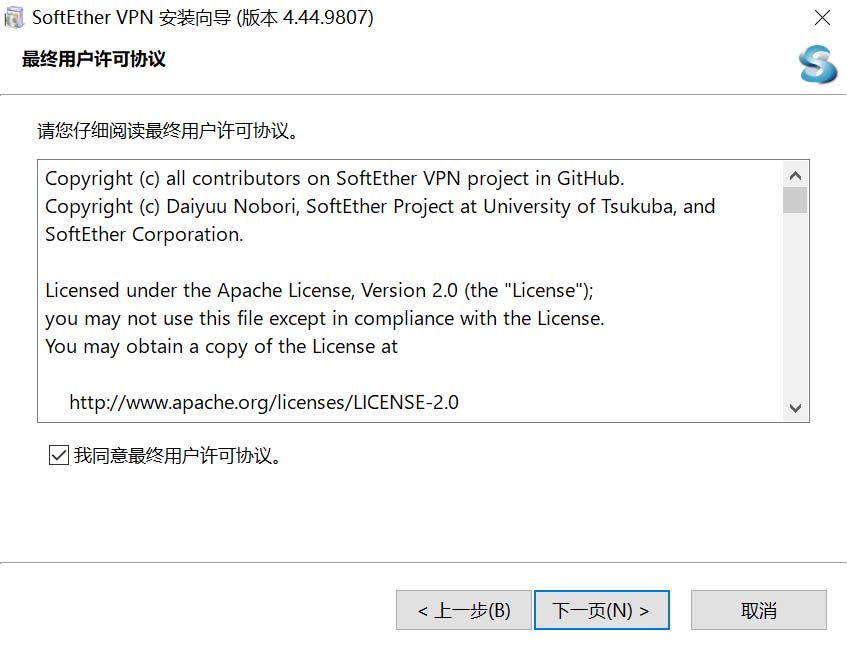Click the empty scrollbar track below the thumb
The width and height of the screenshot is (847, 648).
[x=796, y=310]
